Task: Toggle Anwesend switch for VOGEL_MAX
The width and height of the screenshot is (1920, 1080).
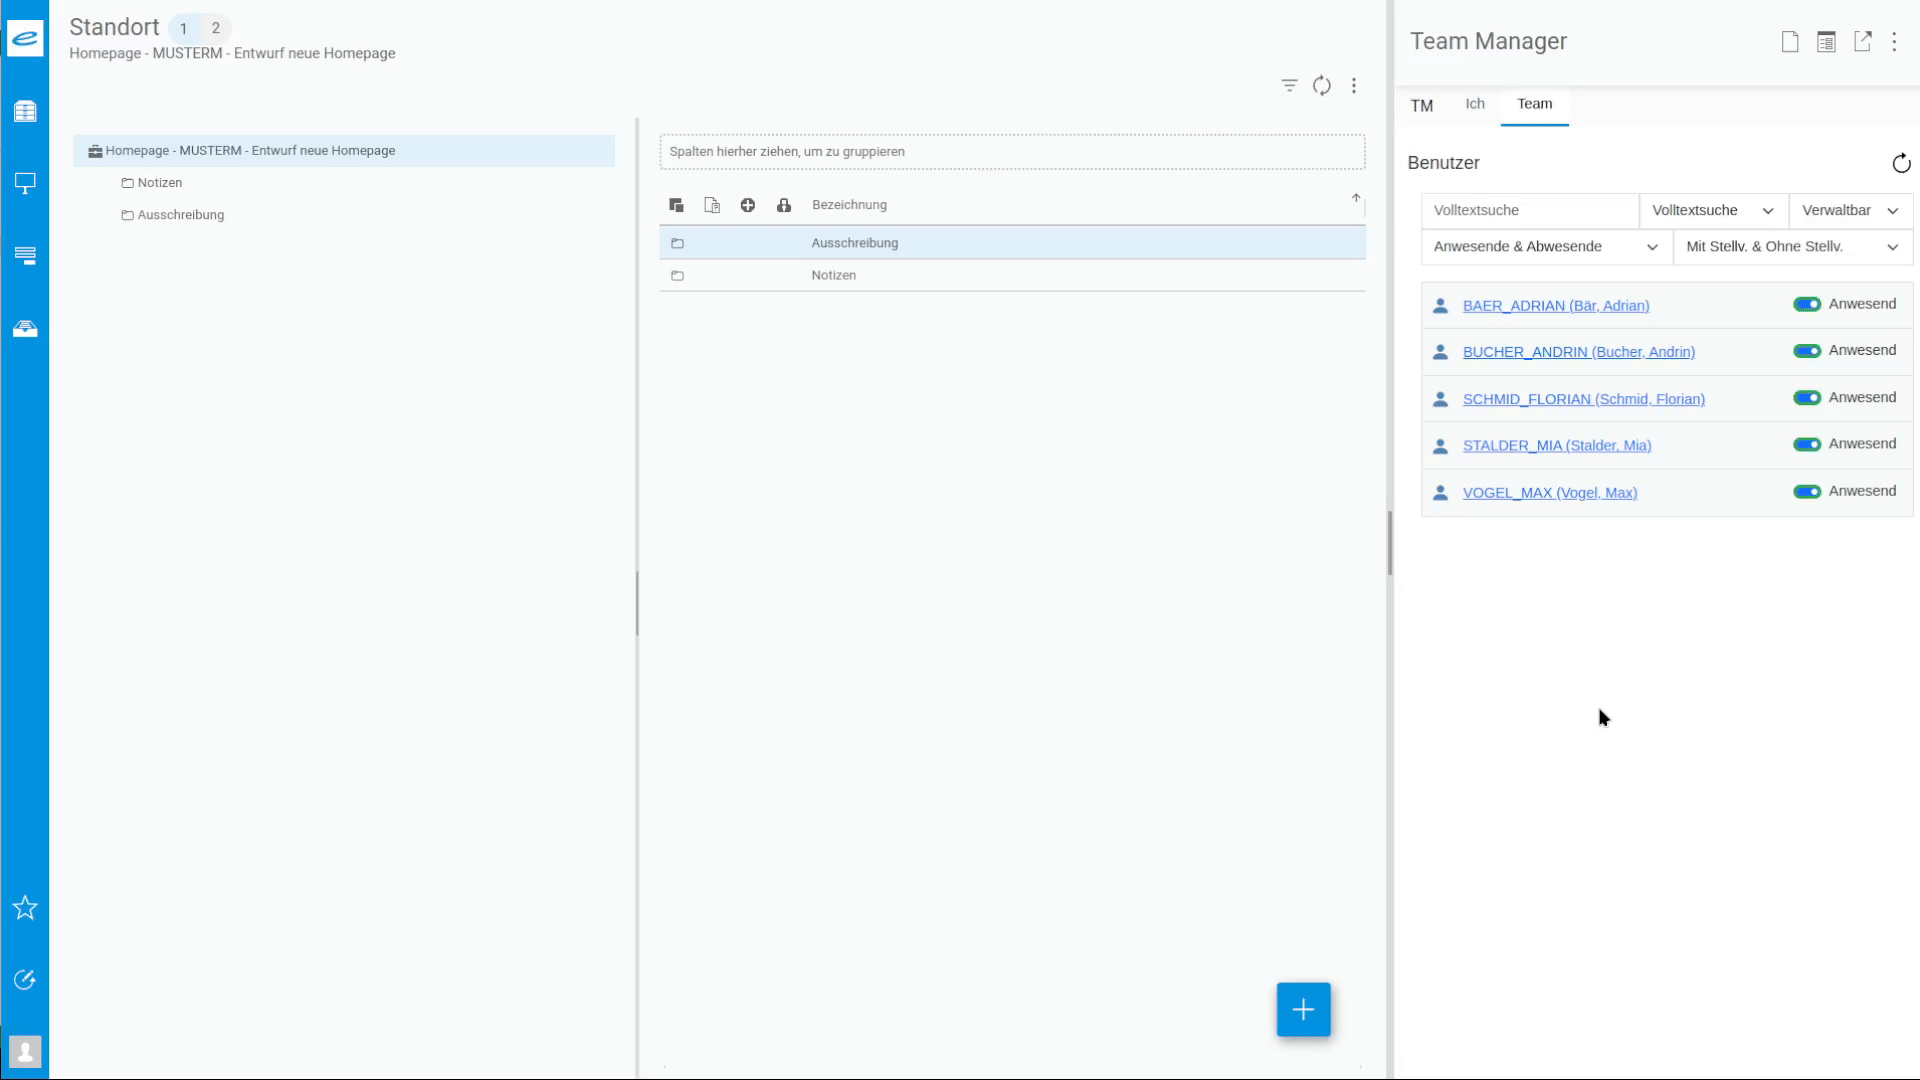Action: (x=1807, y=491)
